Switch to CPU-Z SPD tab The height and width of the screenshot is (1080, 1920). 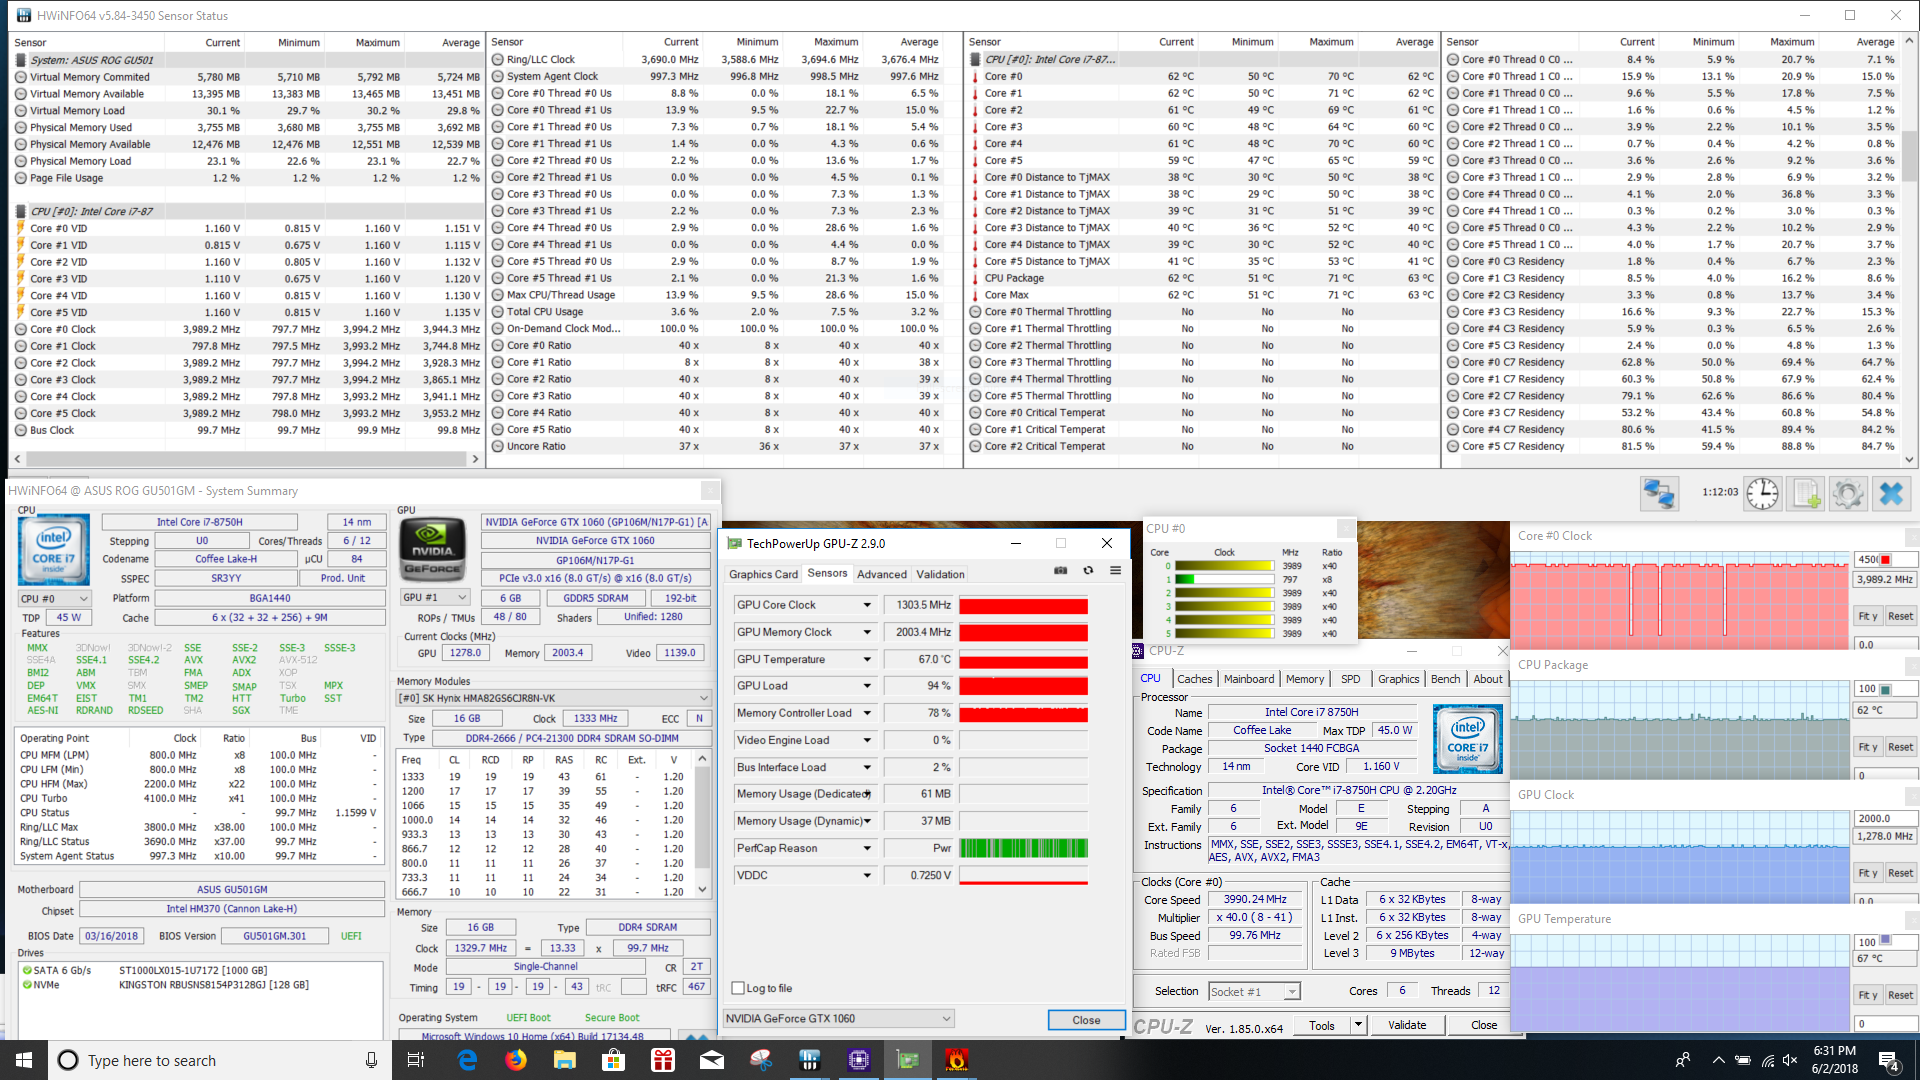coord(1350,679)
